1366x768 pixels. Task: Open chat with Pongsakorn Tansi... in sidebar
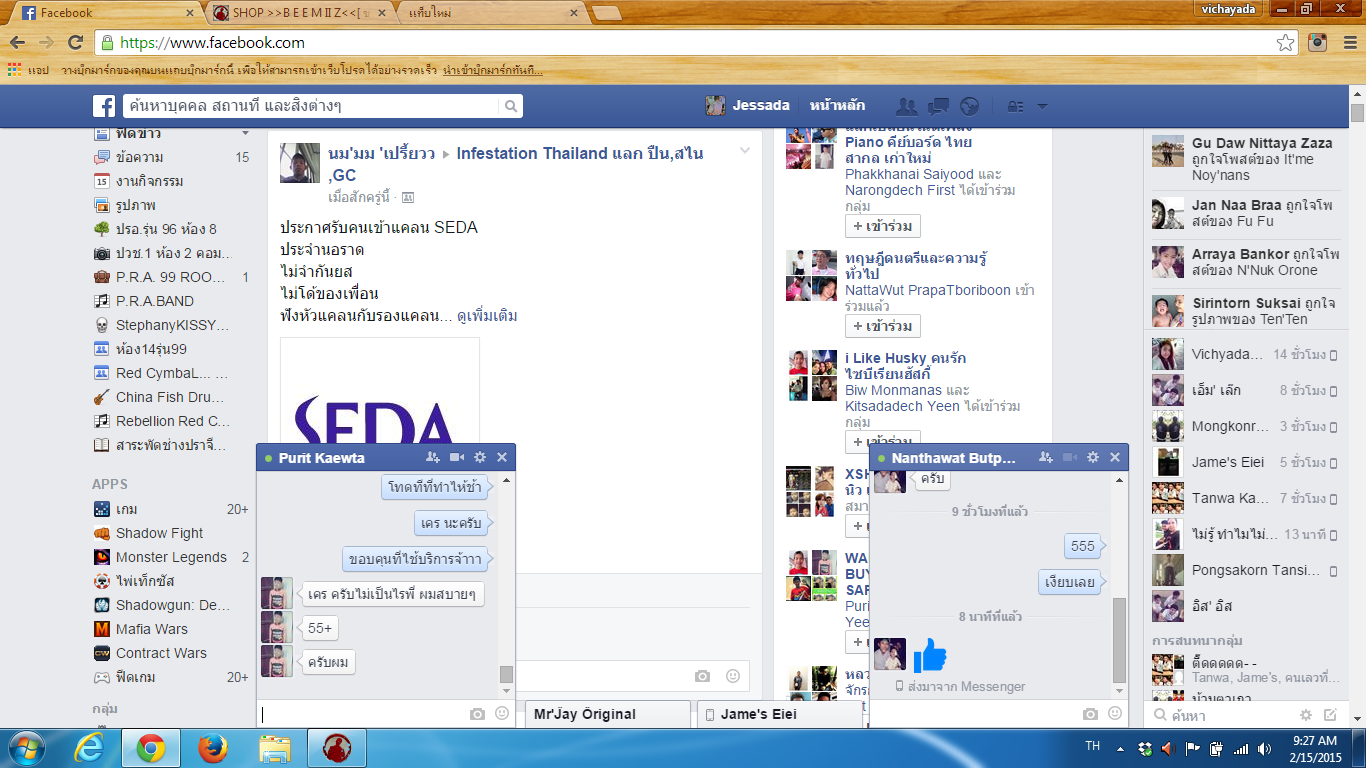click(1246, 570)
